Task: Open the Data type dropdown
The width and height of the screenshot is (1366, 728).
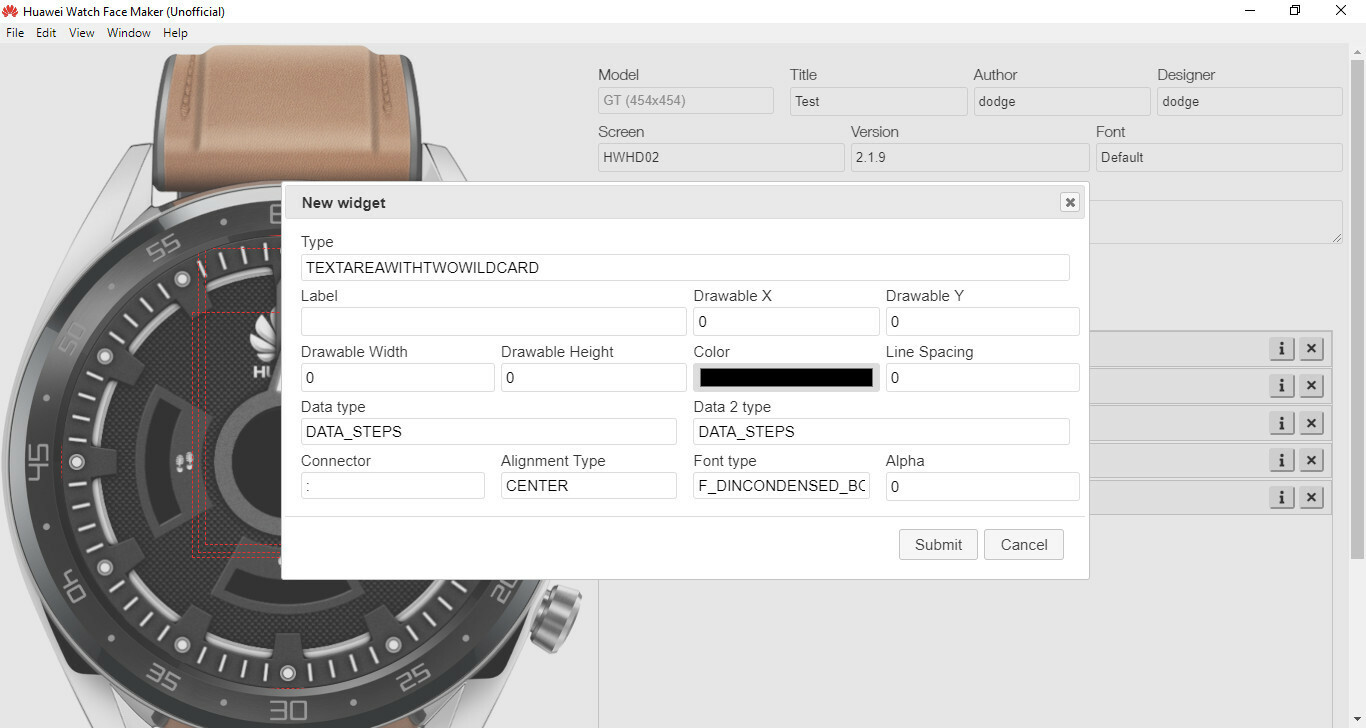Action: pos(489,432)
